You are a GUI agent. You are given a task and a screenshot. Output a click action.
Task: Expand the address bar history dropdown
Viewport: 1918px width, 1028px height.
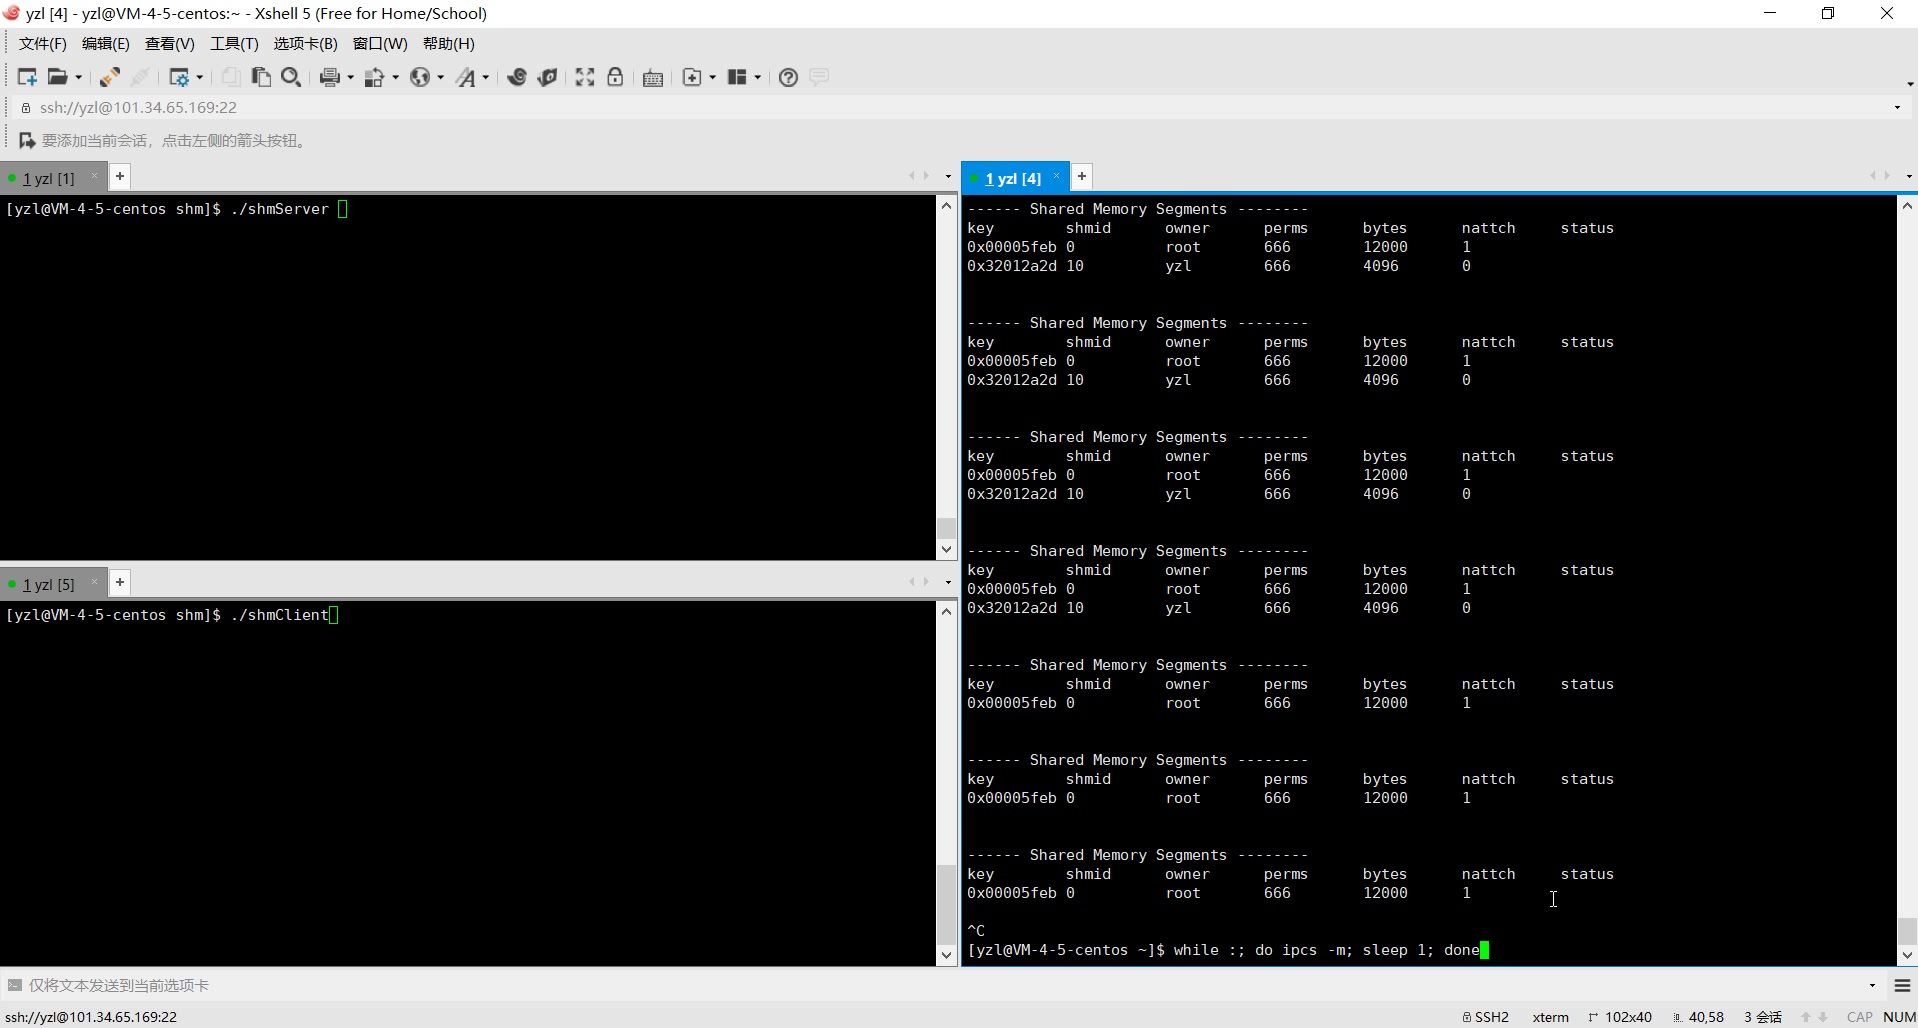(1897, 108)
